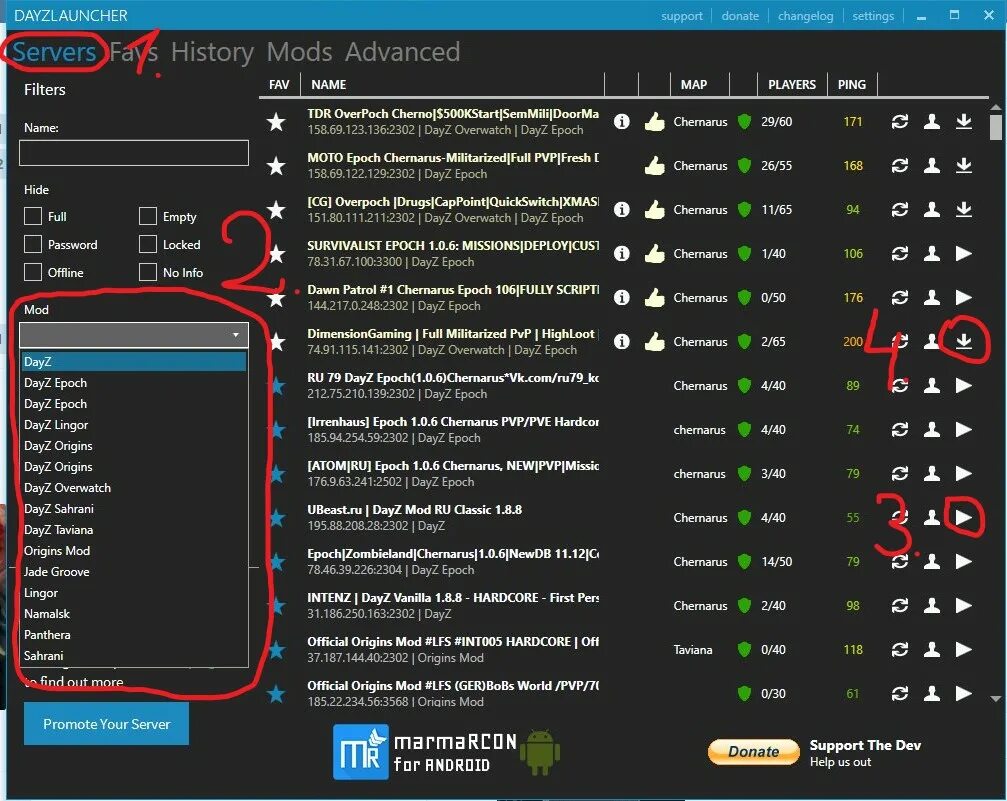Sort server list by PLAYERS column
The width and height of the screenshot is (1007, 801).
pyautogui.click(x=792, y=85)
